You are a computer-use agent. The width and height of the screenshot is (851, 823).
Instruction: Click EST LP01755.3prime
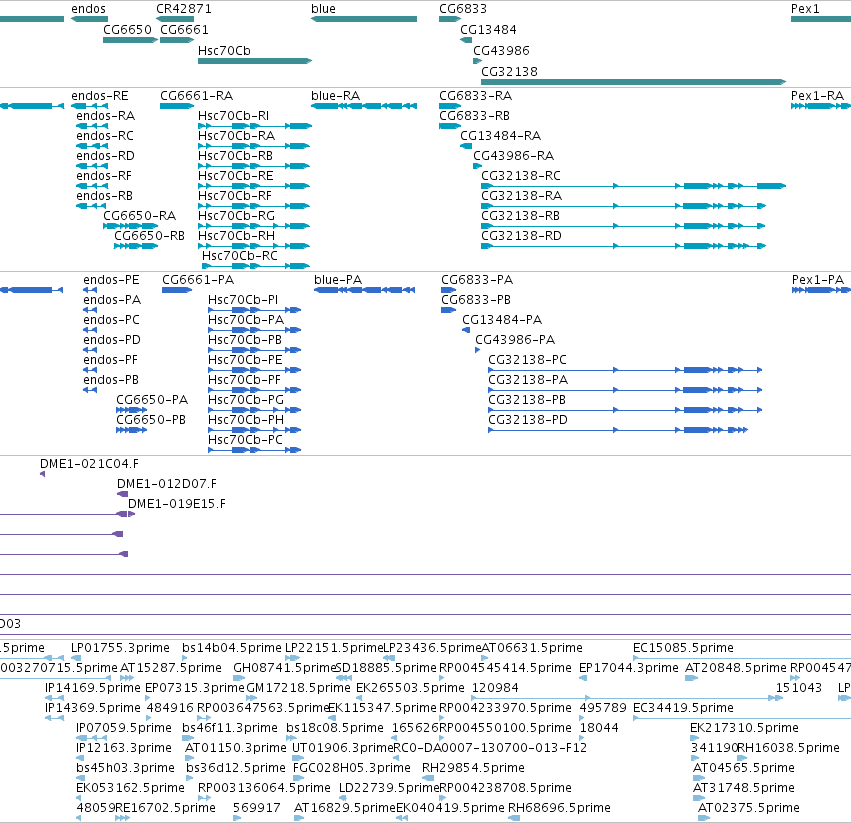click(120, 648)
